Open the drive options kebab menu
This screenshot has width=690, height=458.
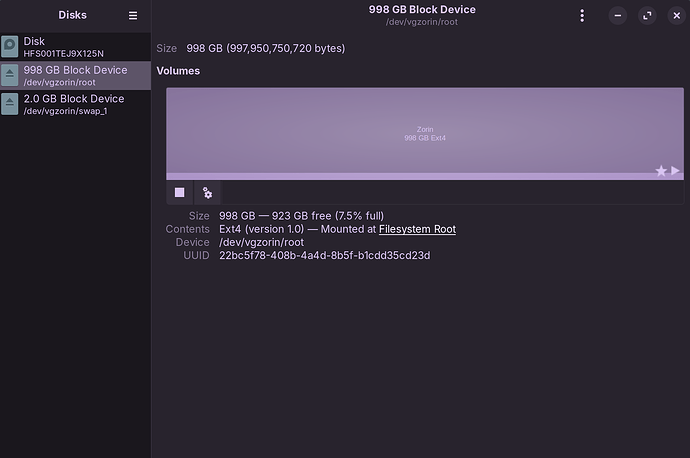coord(582,16)
